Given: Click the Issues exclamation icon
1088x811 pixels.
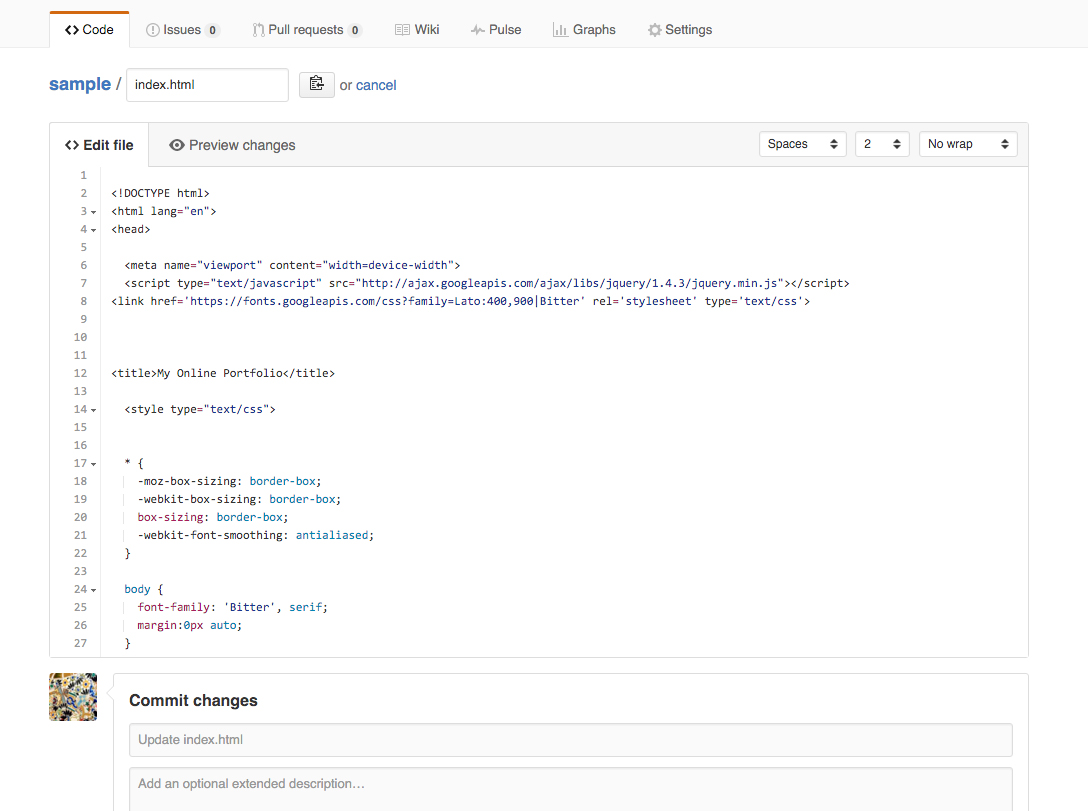Looking at the screenshot, I should click(153, 30).
